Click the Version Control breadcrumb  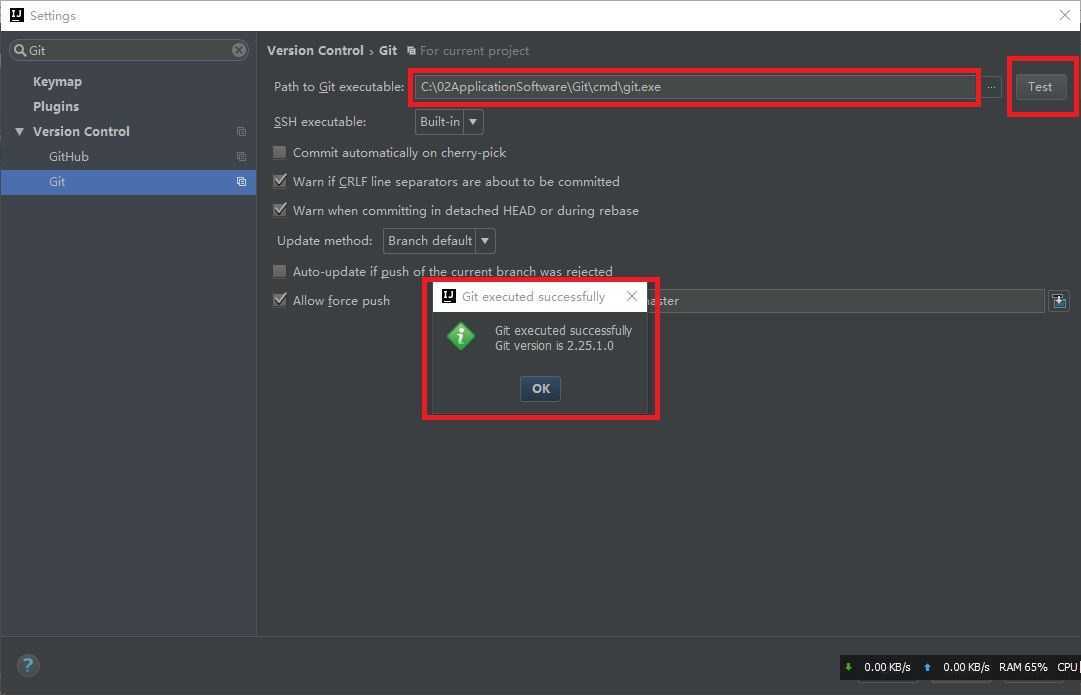[315, 50]
